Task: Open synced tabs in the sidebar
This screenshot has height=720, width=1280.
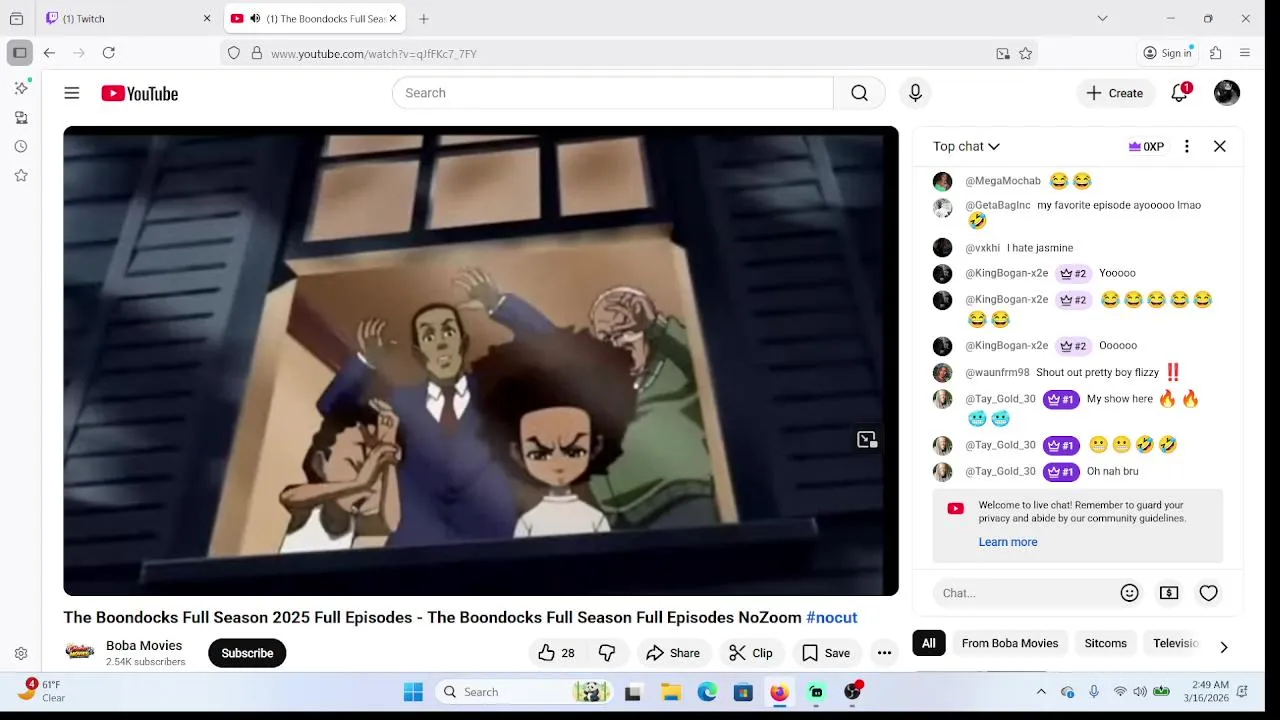Action: pyautogui.click(x=21, y=118)
